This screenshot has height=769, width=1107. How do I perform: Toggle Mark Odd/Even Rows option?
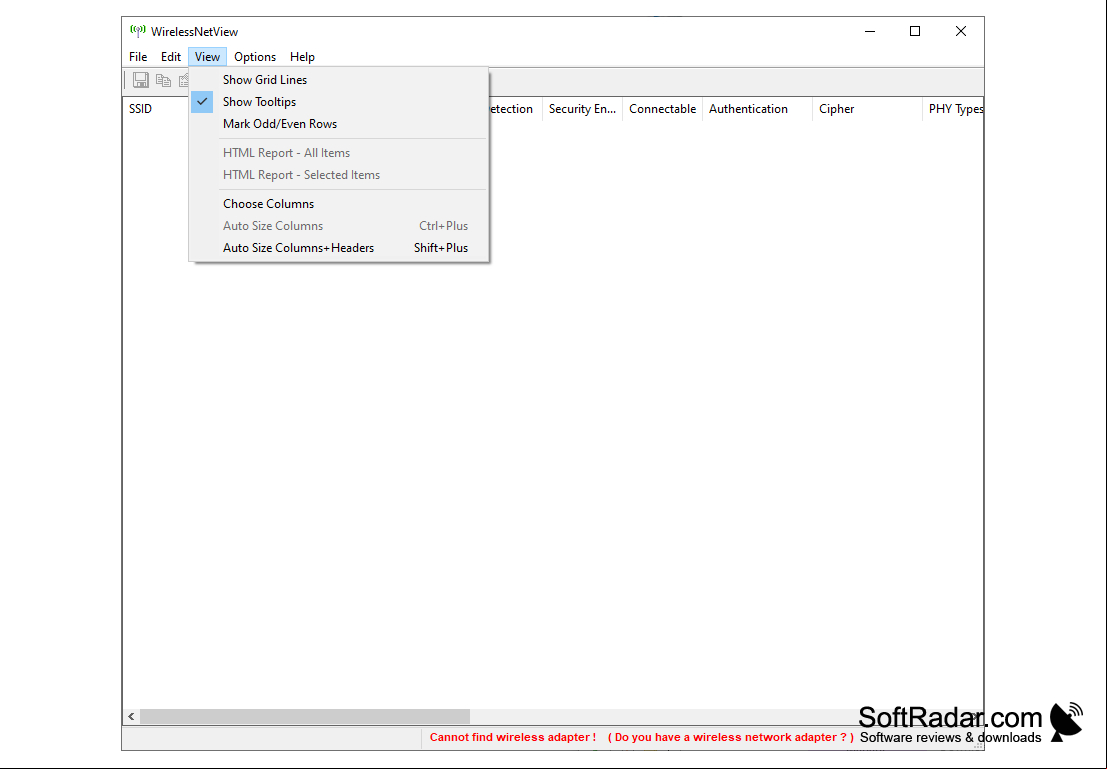pos(339,124)
